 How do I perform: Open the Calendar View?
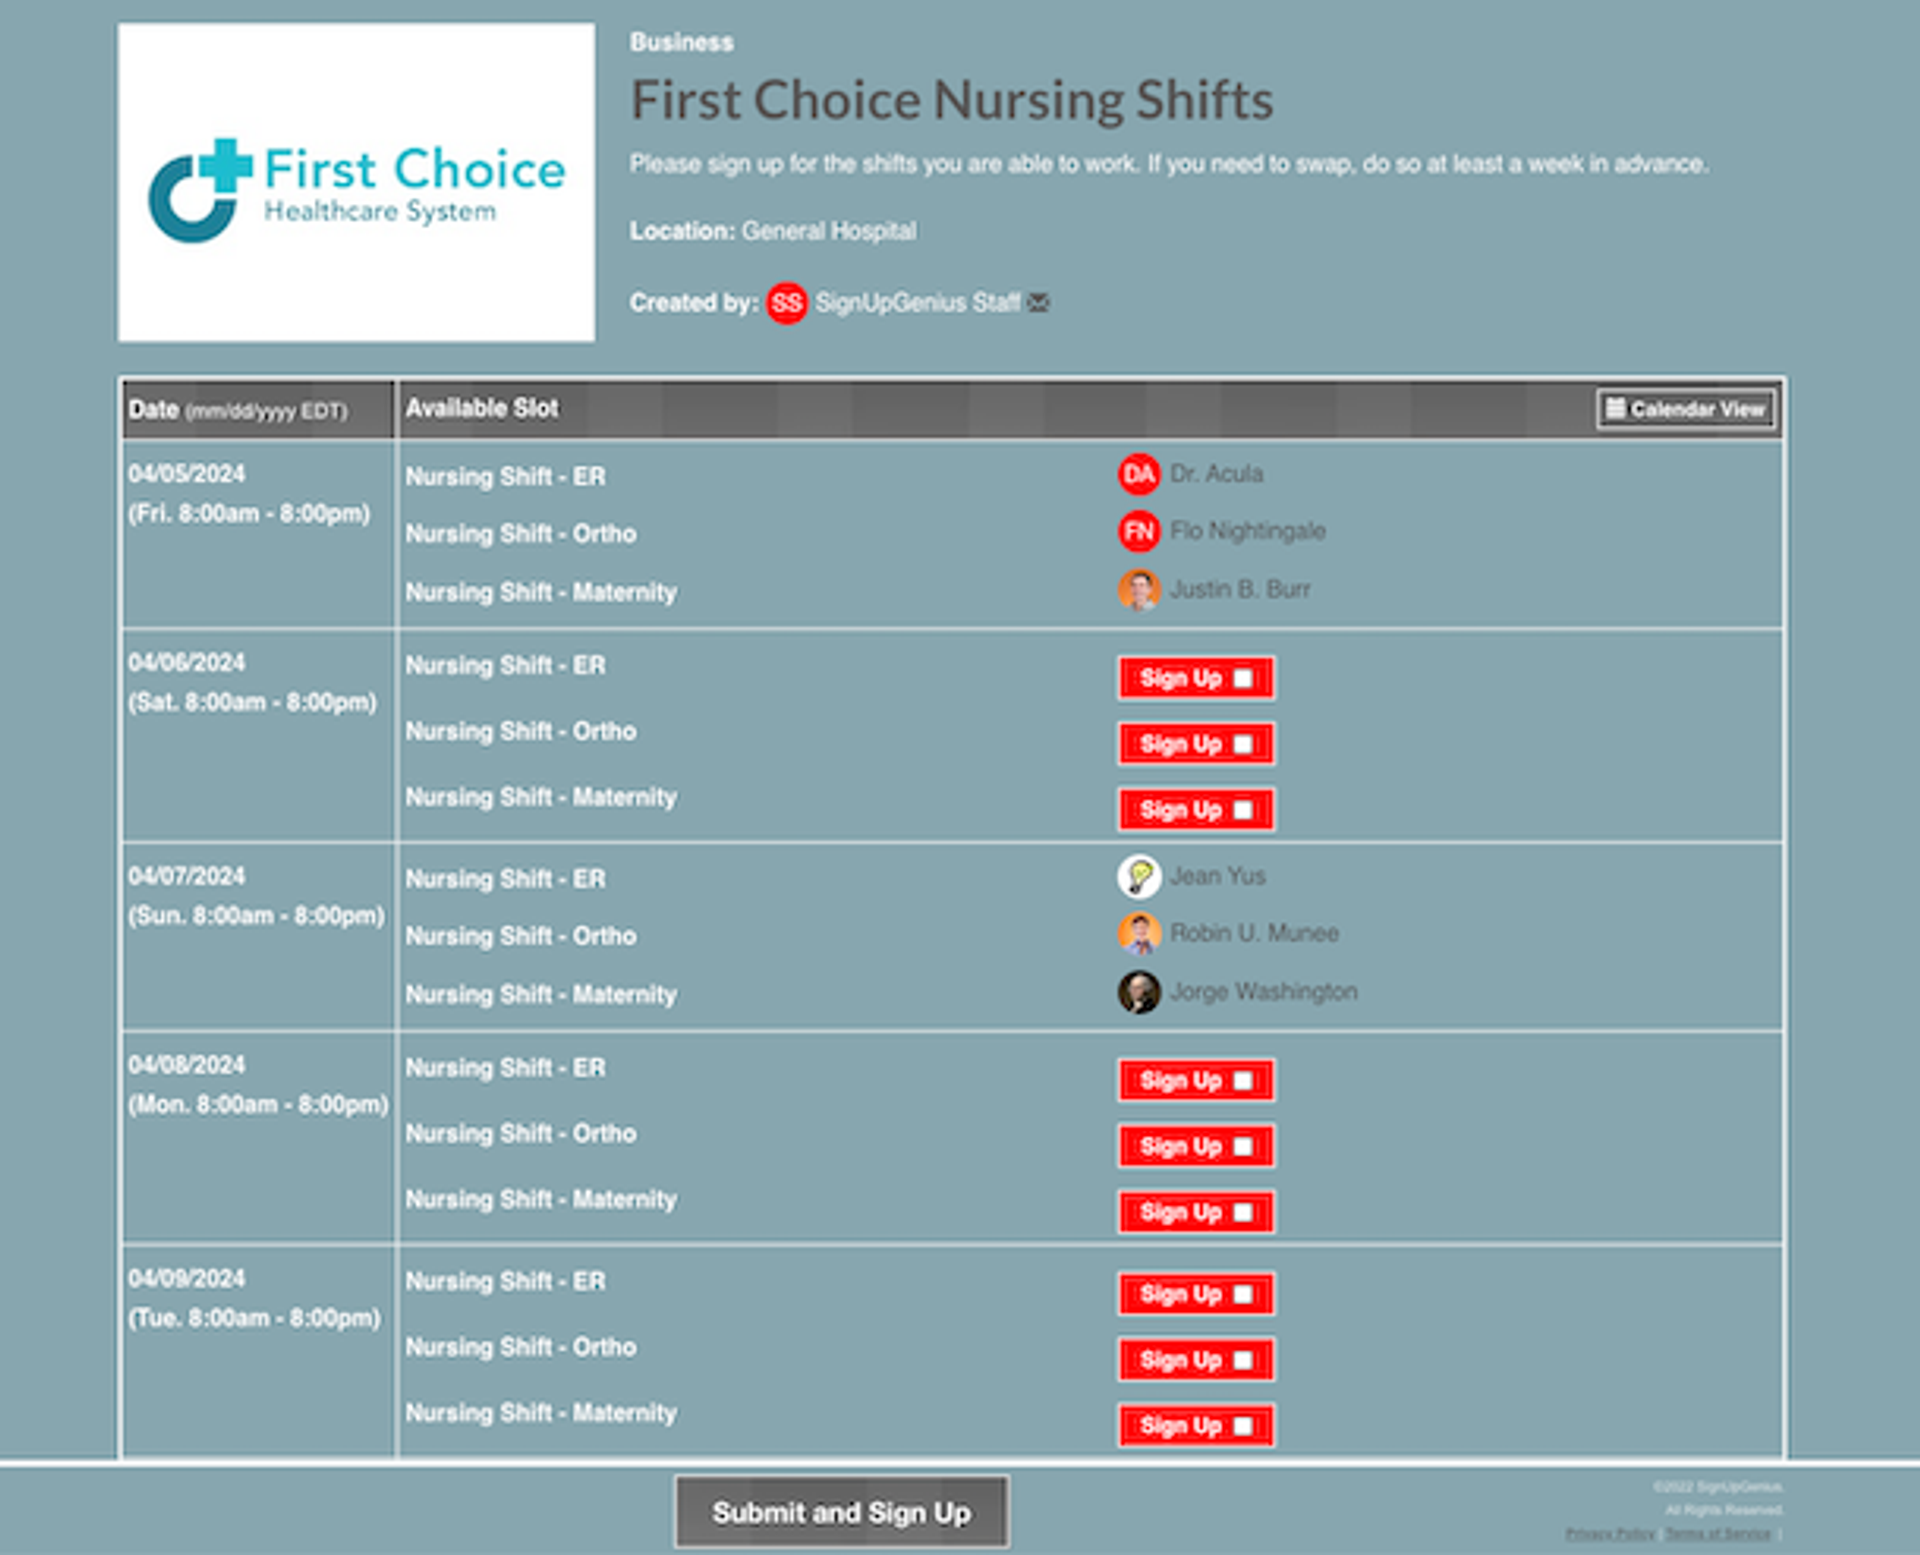[1686, 409]
